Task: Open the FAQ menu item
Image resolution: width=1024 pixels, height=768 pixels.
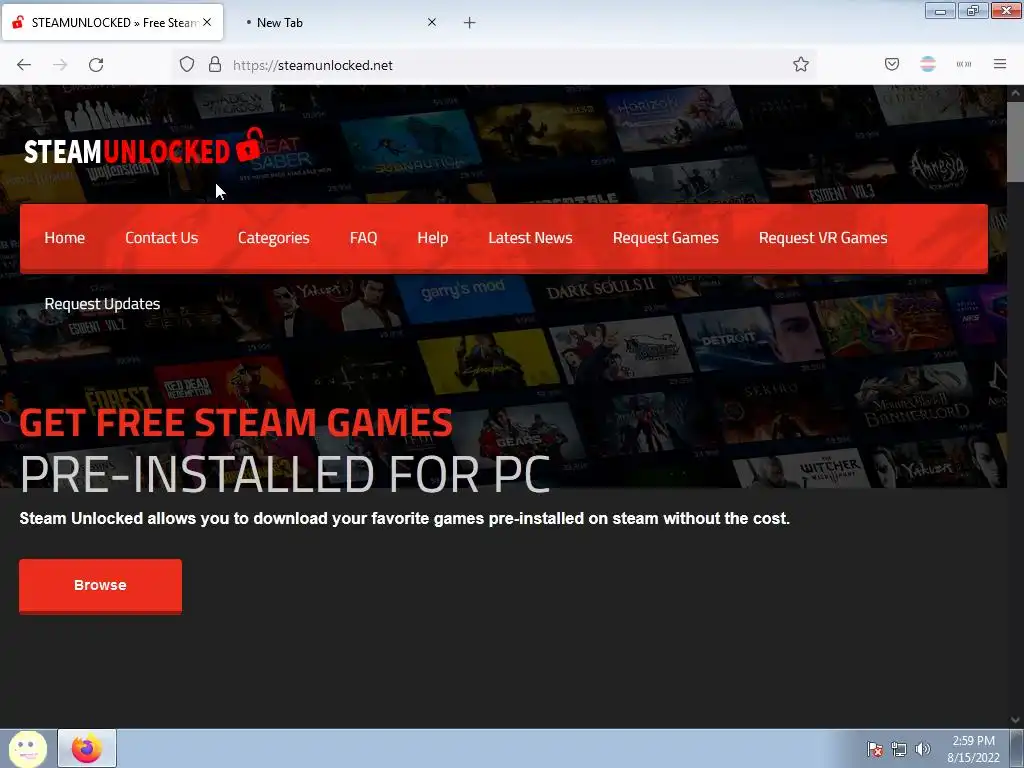Action: (363, 238)
